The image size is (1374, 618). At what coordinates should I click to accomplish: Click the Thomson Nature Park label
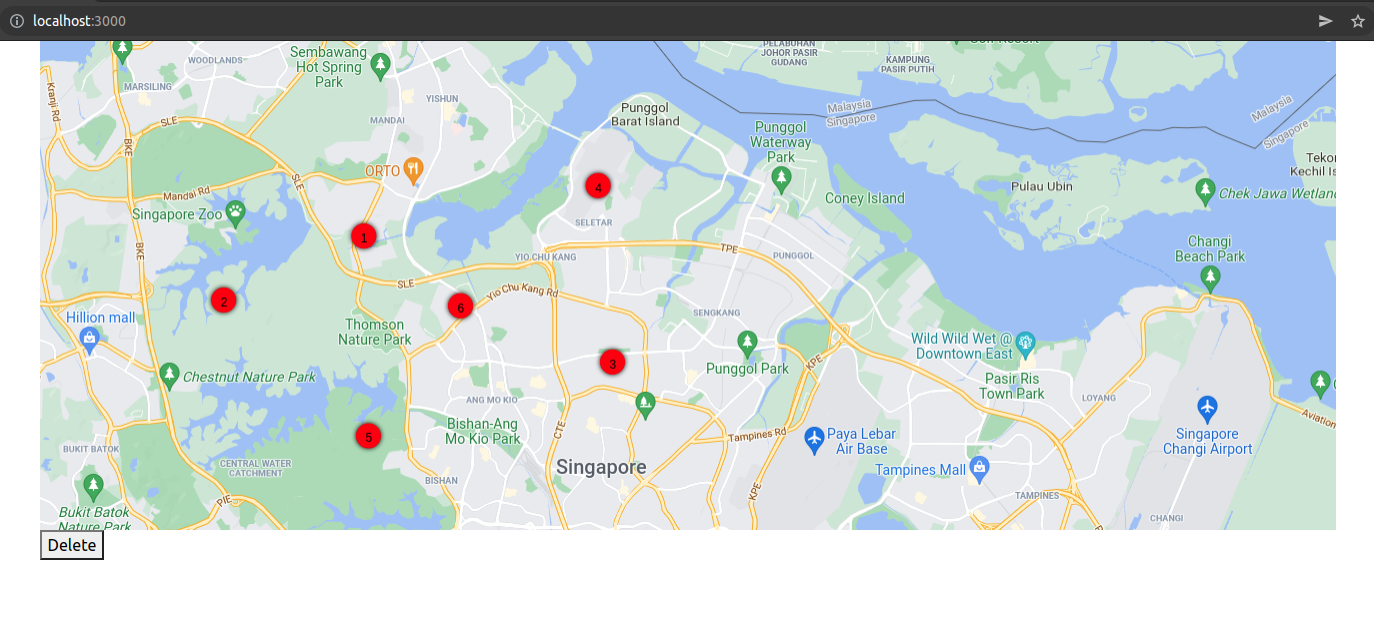375,332
